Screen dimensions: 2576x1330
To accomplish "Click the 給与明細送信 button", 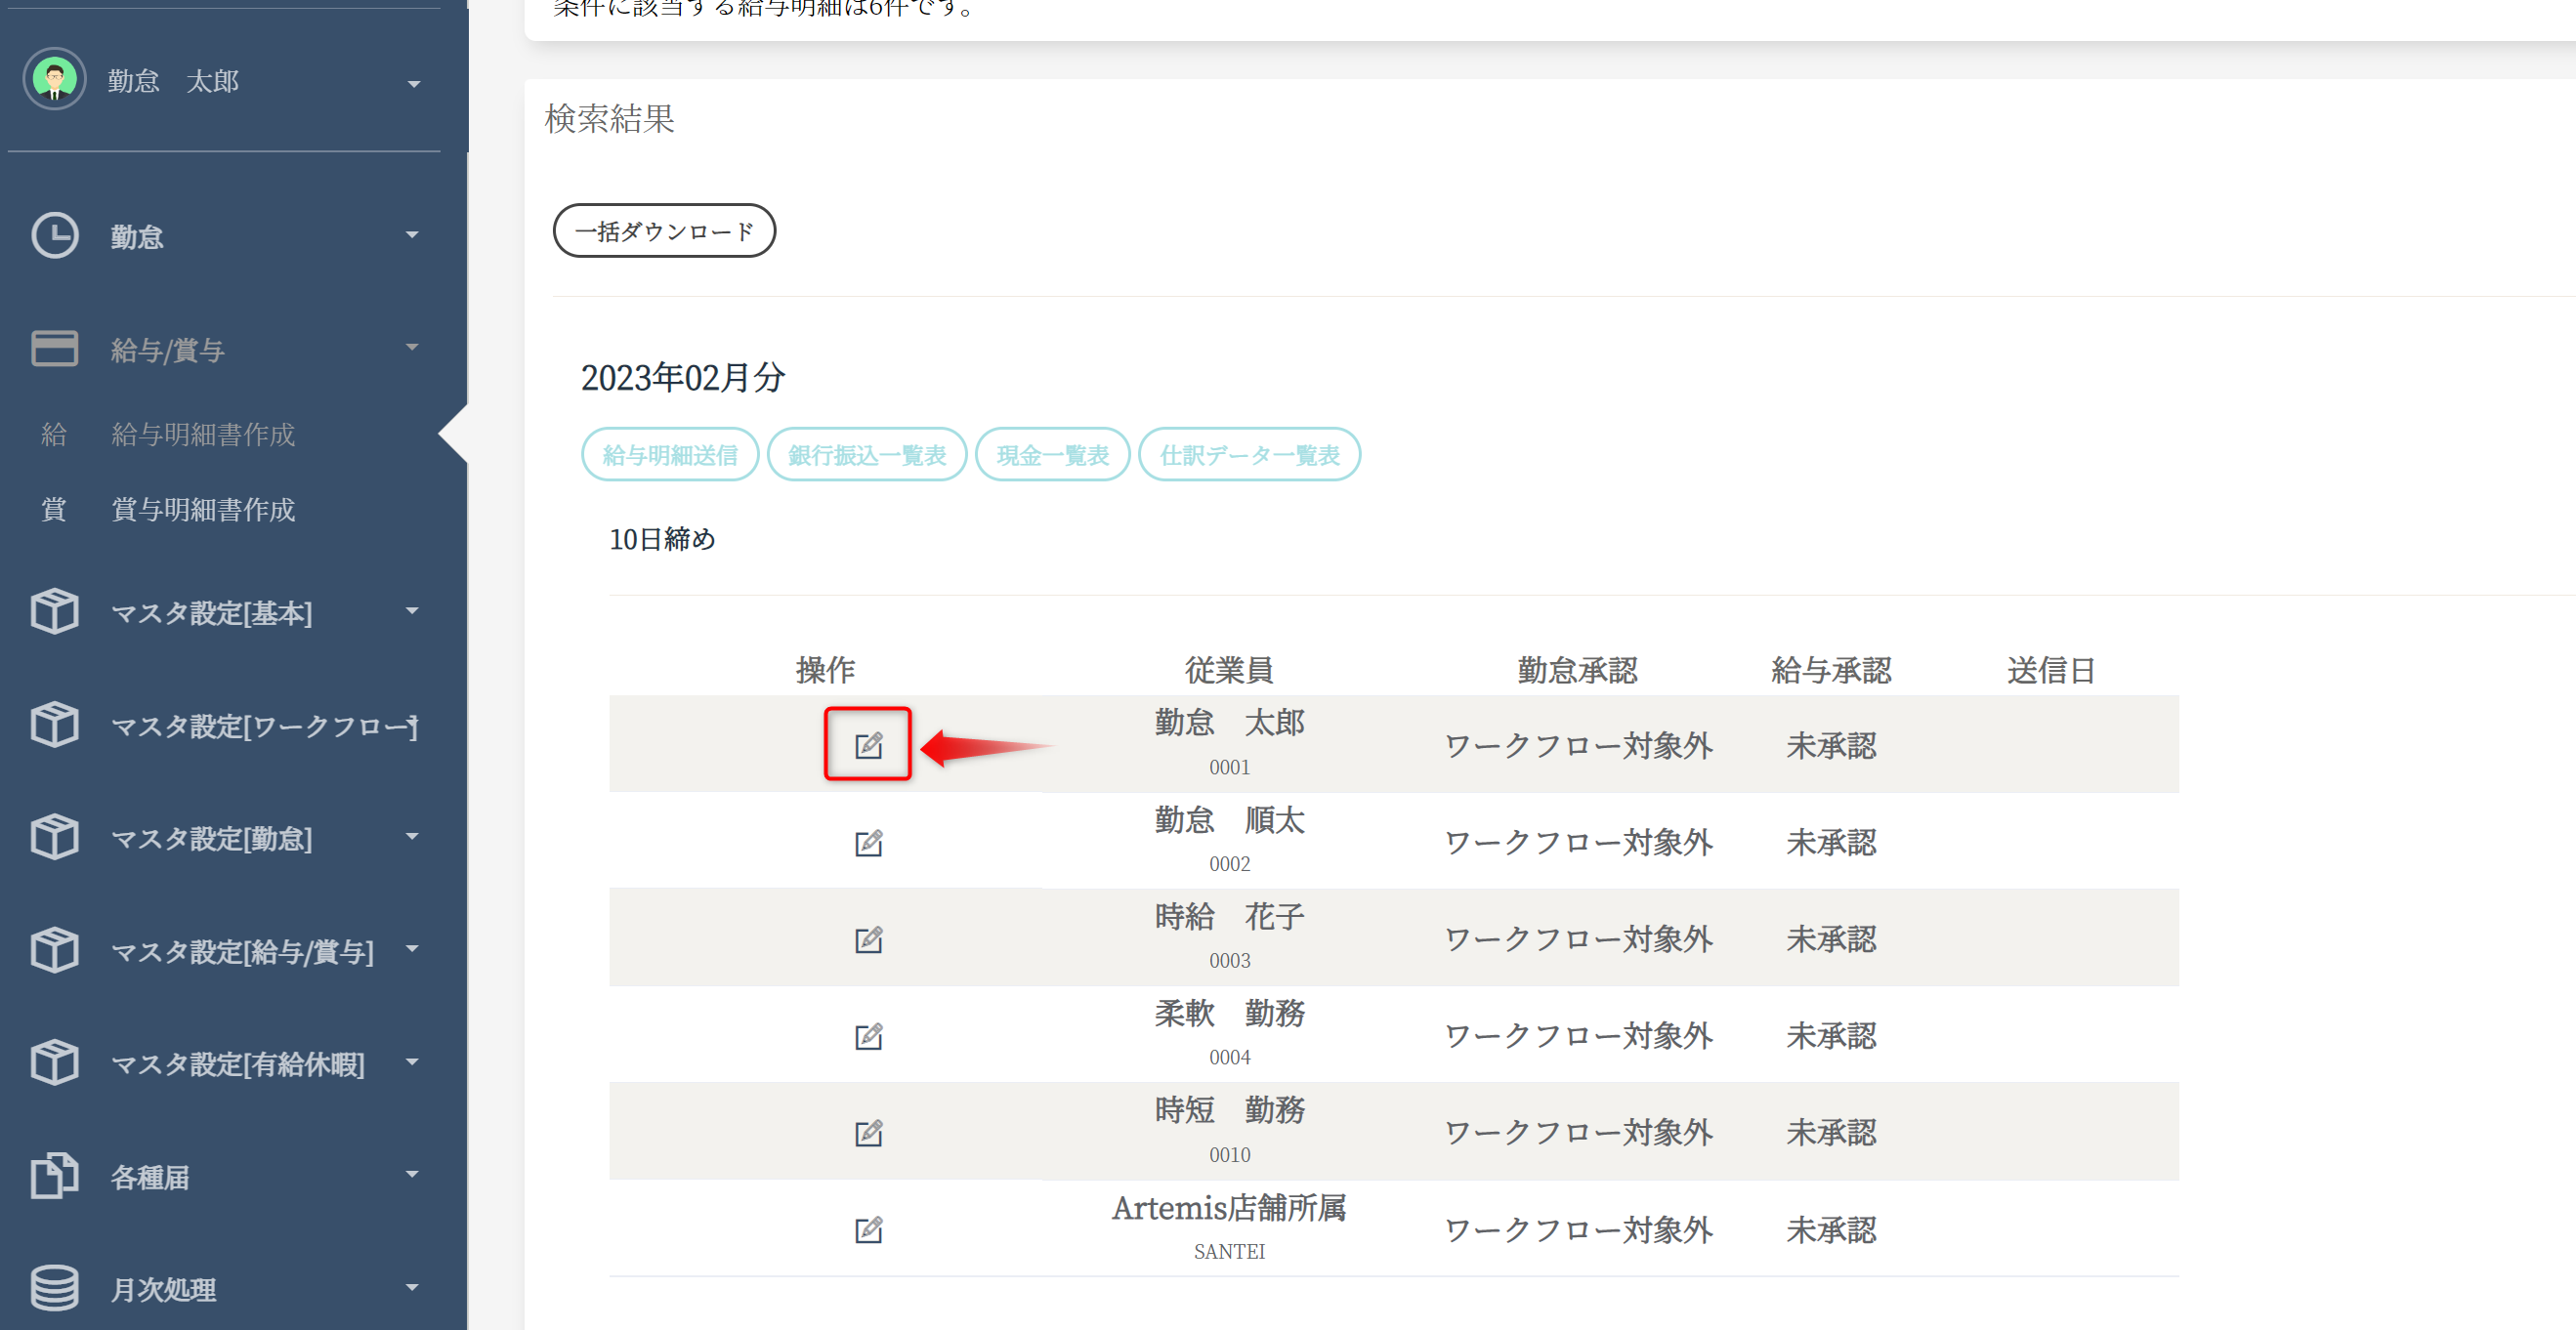I will pyautogui.click(x=670, y=455).
